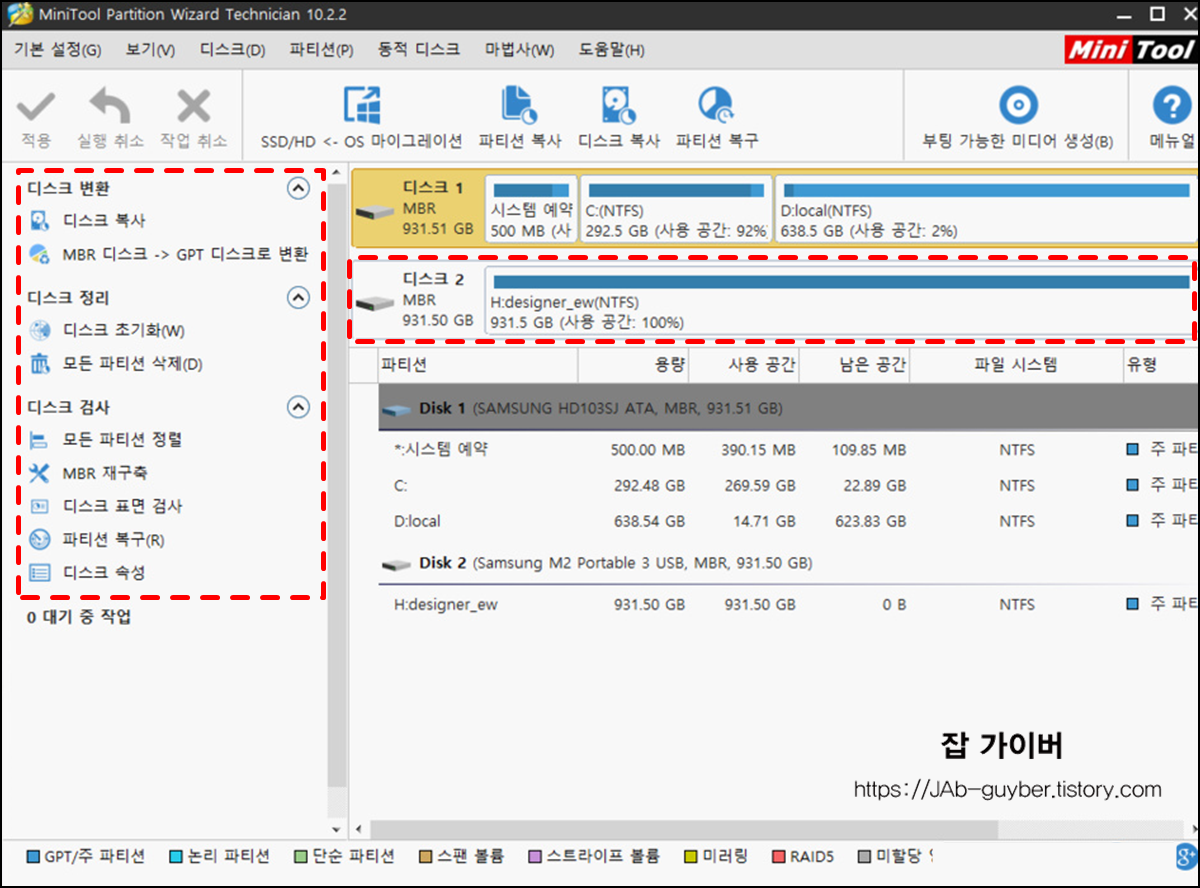
Task: Choose 파티션 복구(R) in sidebar
Action: click(113, 540)
